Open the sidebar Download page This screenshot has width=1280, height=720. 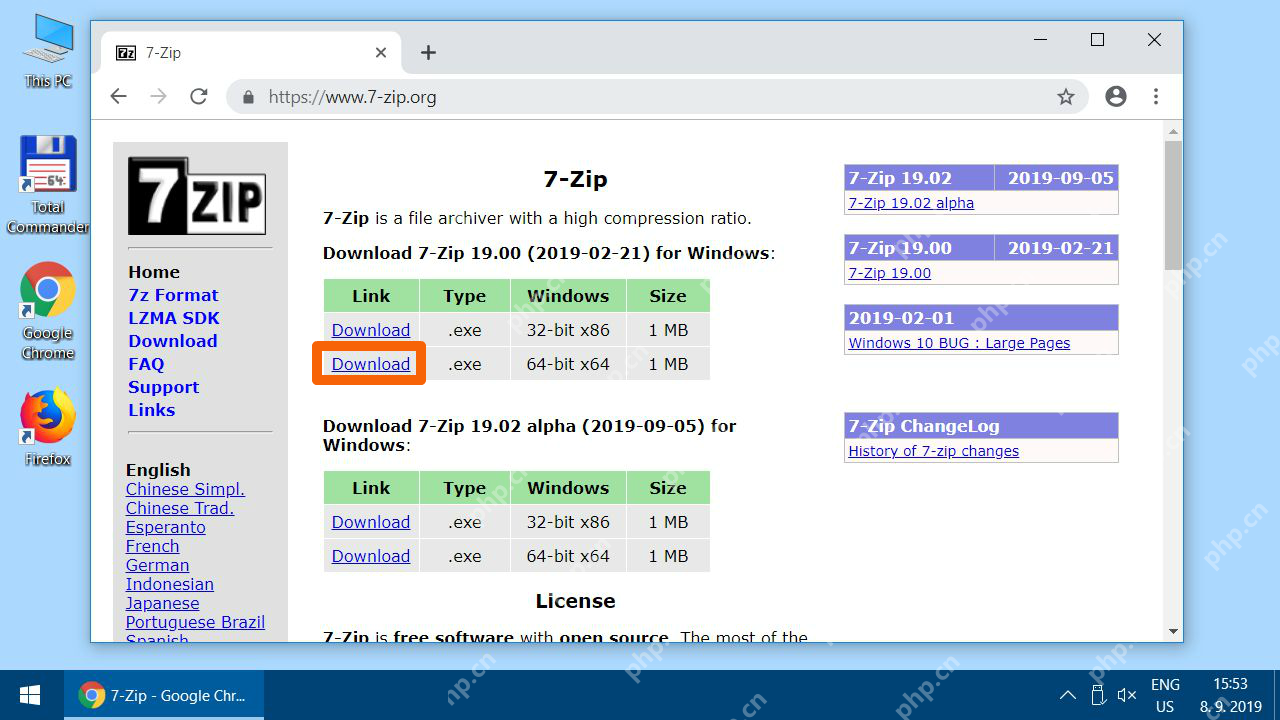173,341
